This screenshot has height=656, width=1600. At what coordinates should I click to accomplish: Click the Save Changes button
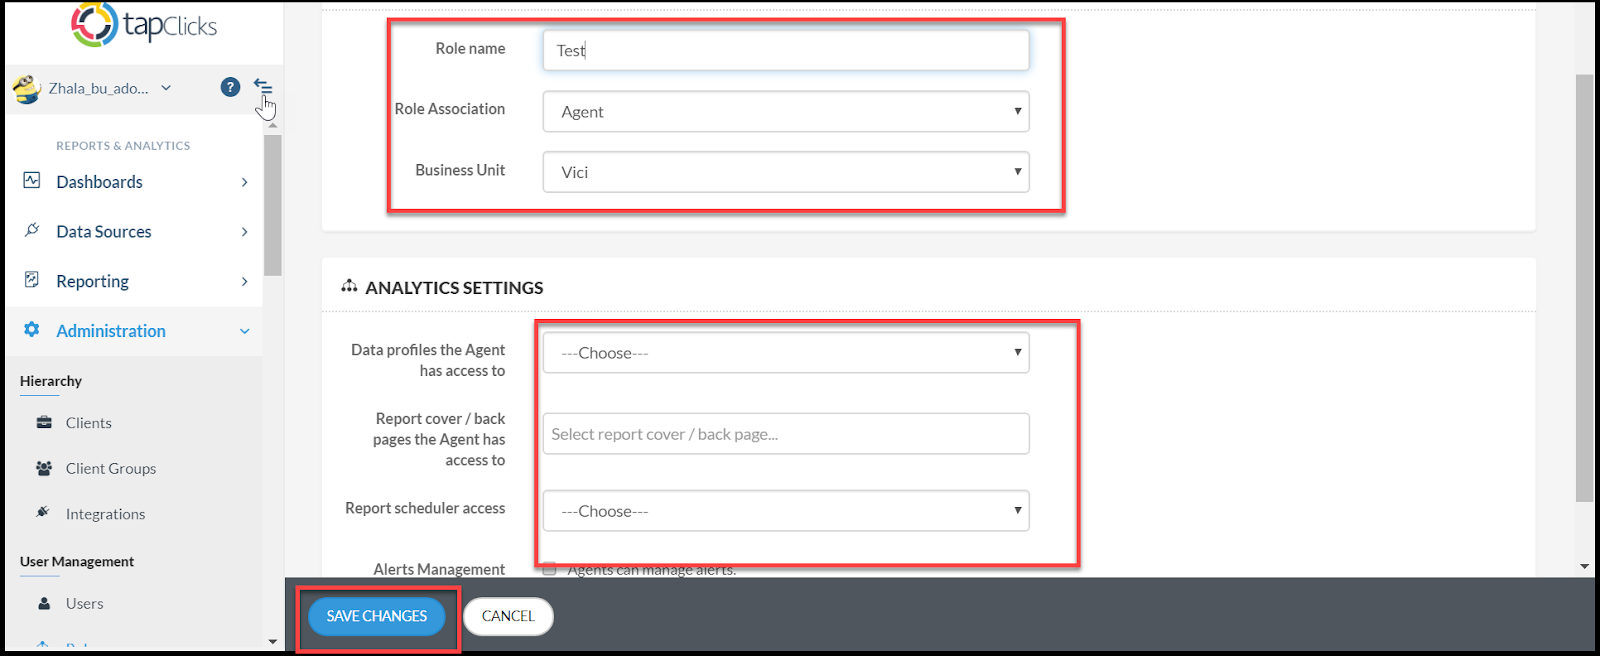click(376, 616)
